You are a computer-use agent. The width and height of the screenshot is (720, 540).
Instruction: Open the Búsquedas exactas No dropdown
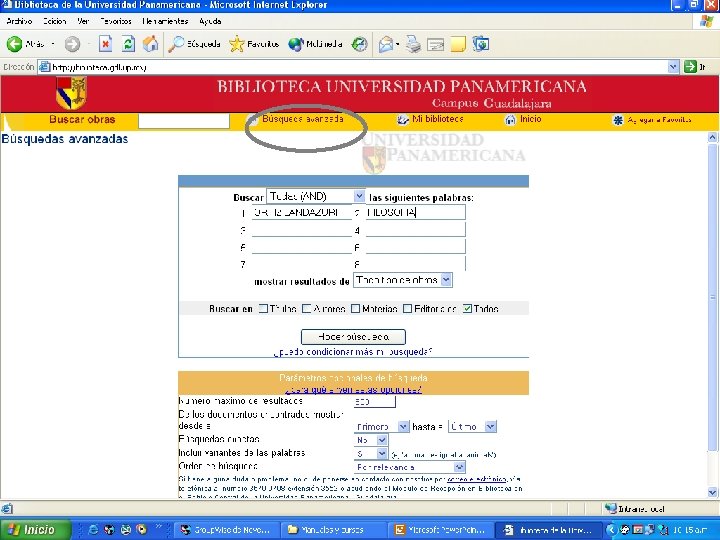click(371, 440)
